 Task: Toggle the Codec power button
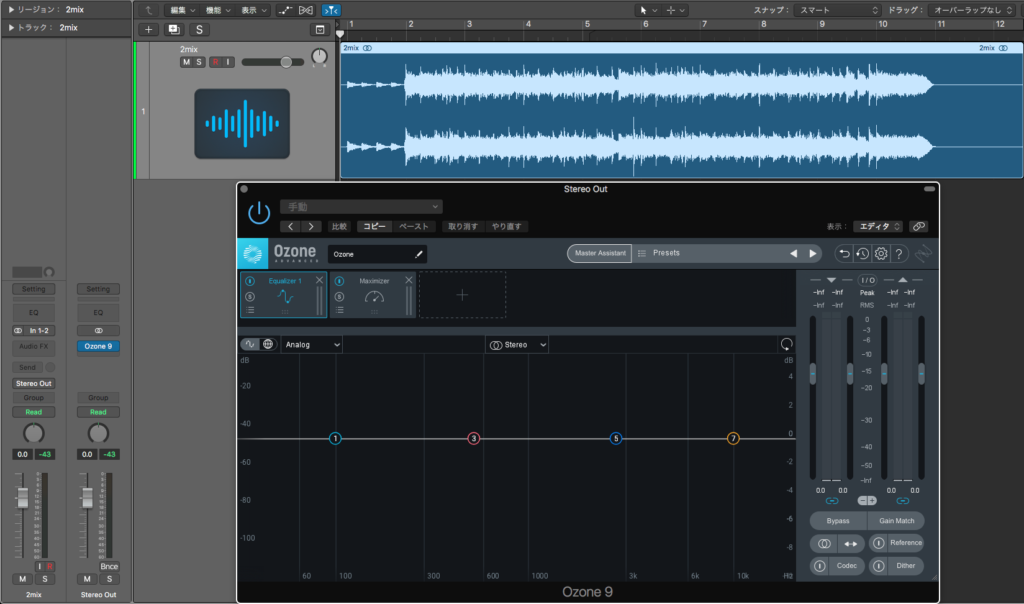click(820, 566)
